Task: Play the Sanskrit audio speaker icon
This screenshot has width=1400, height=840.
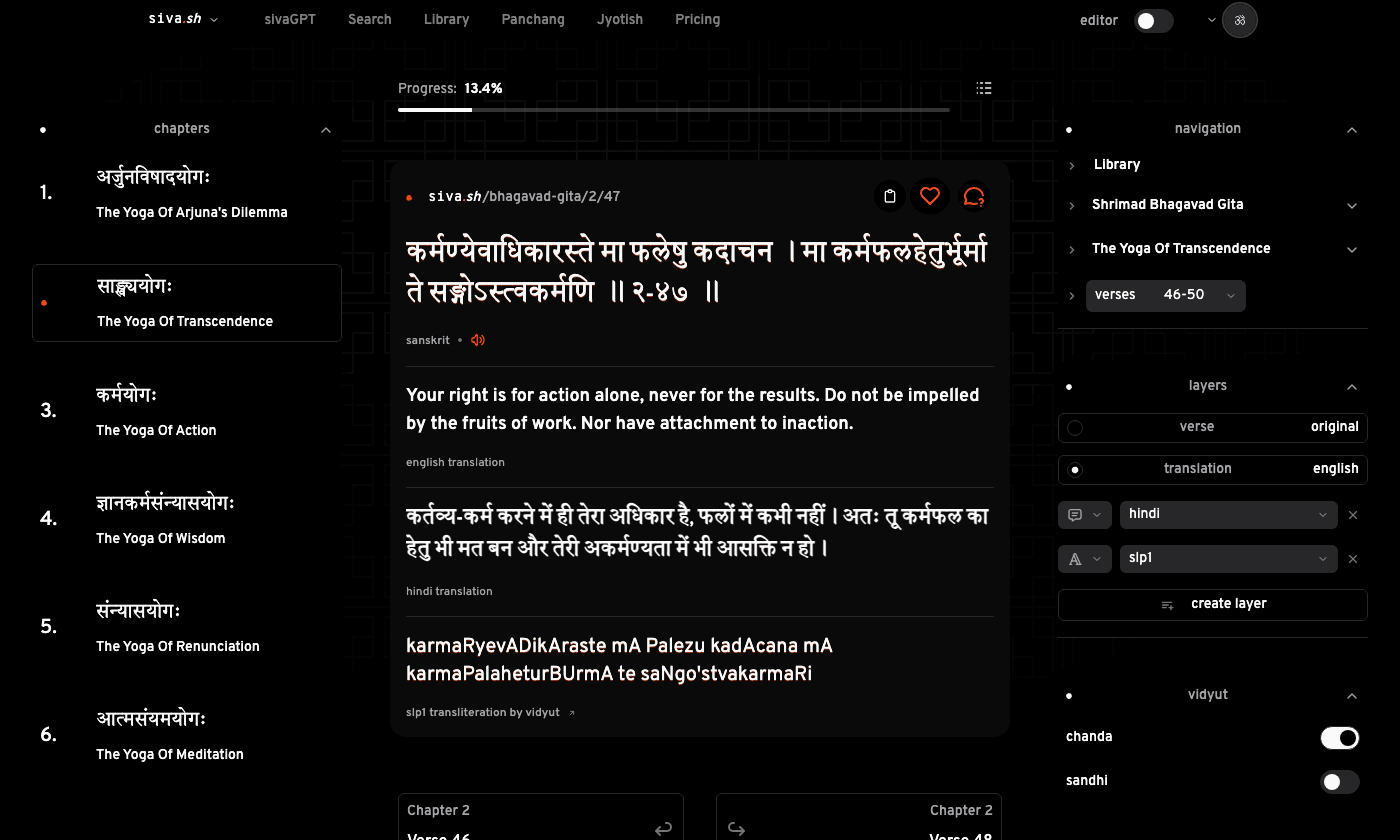Action: tap(478, 340)
